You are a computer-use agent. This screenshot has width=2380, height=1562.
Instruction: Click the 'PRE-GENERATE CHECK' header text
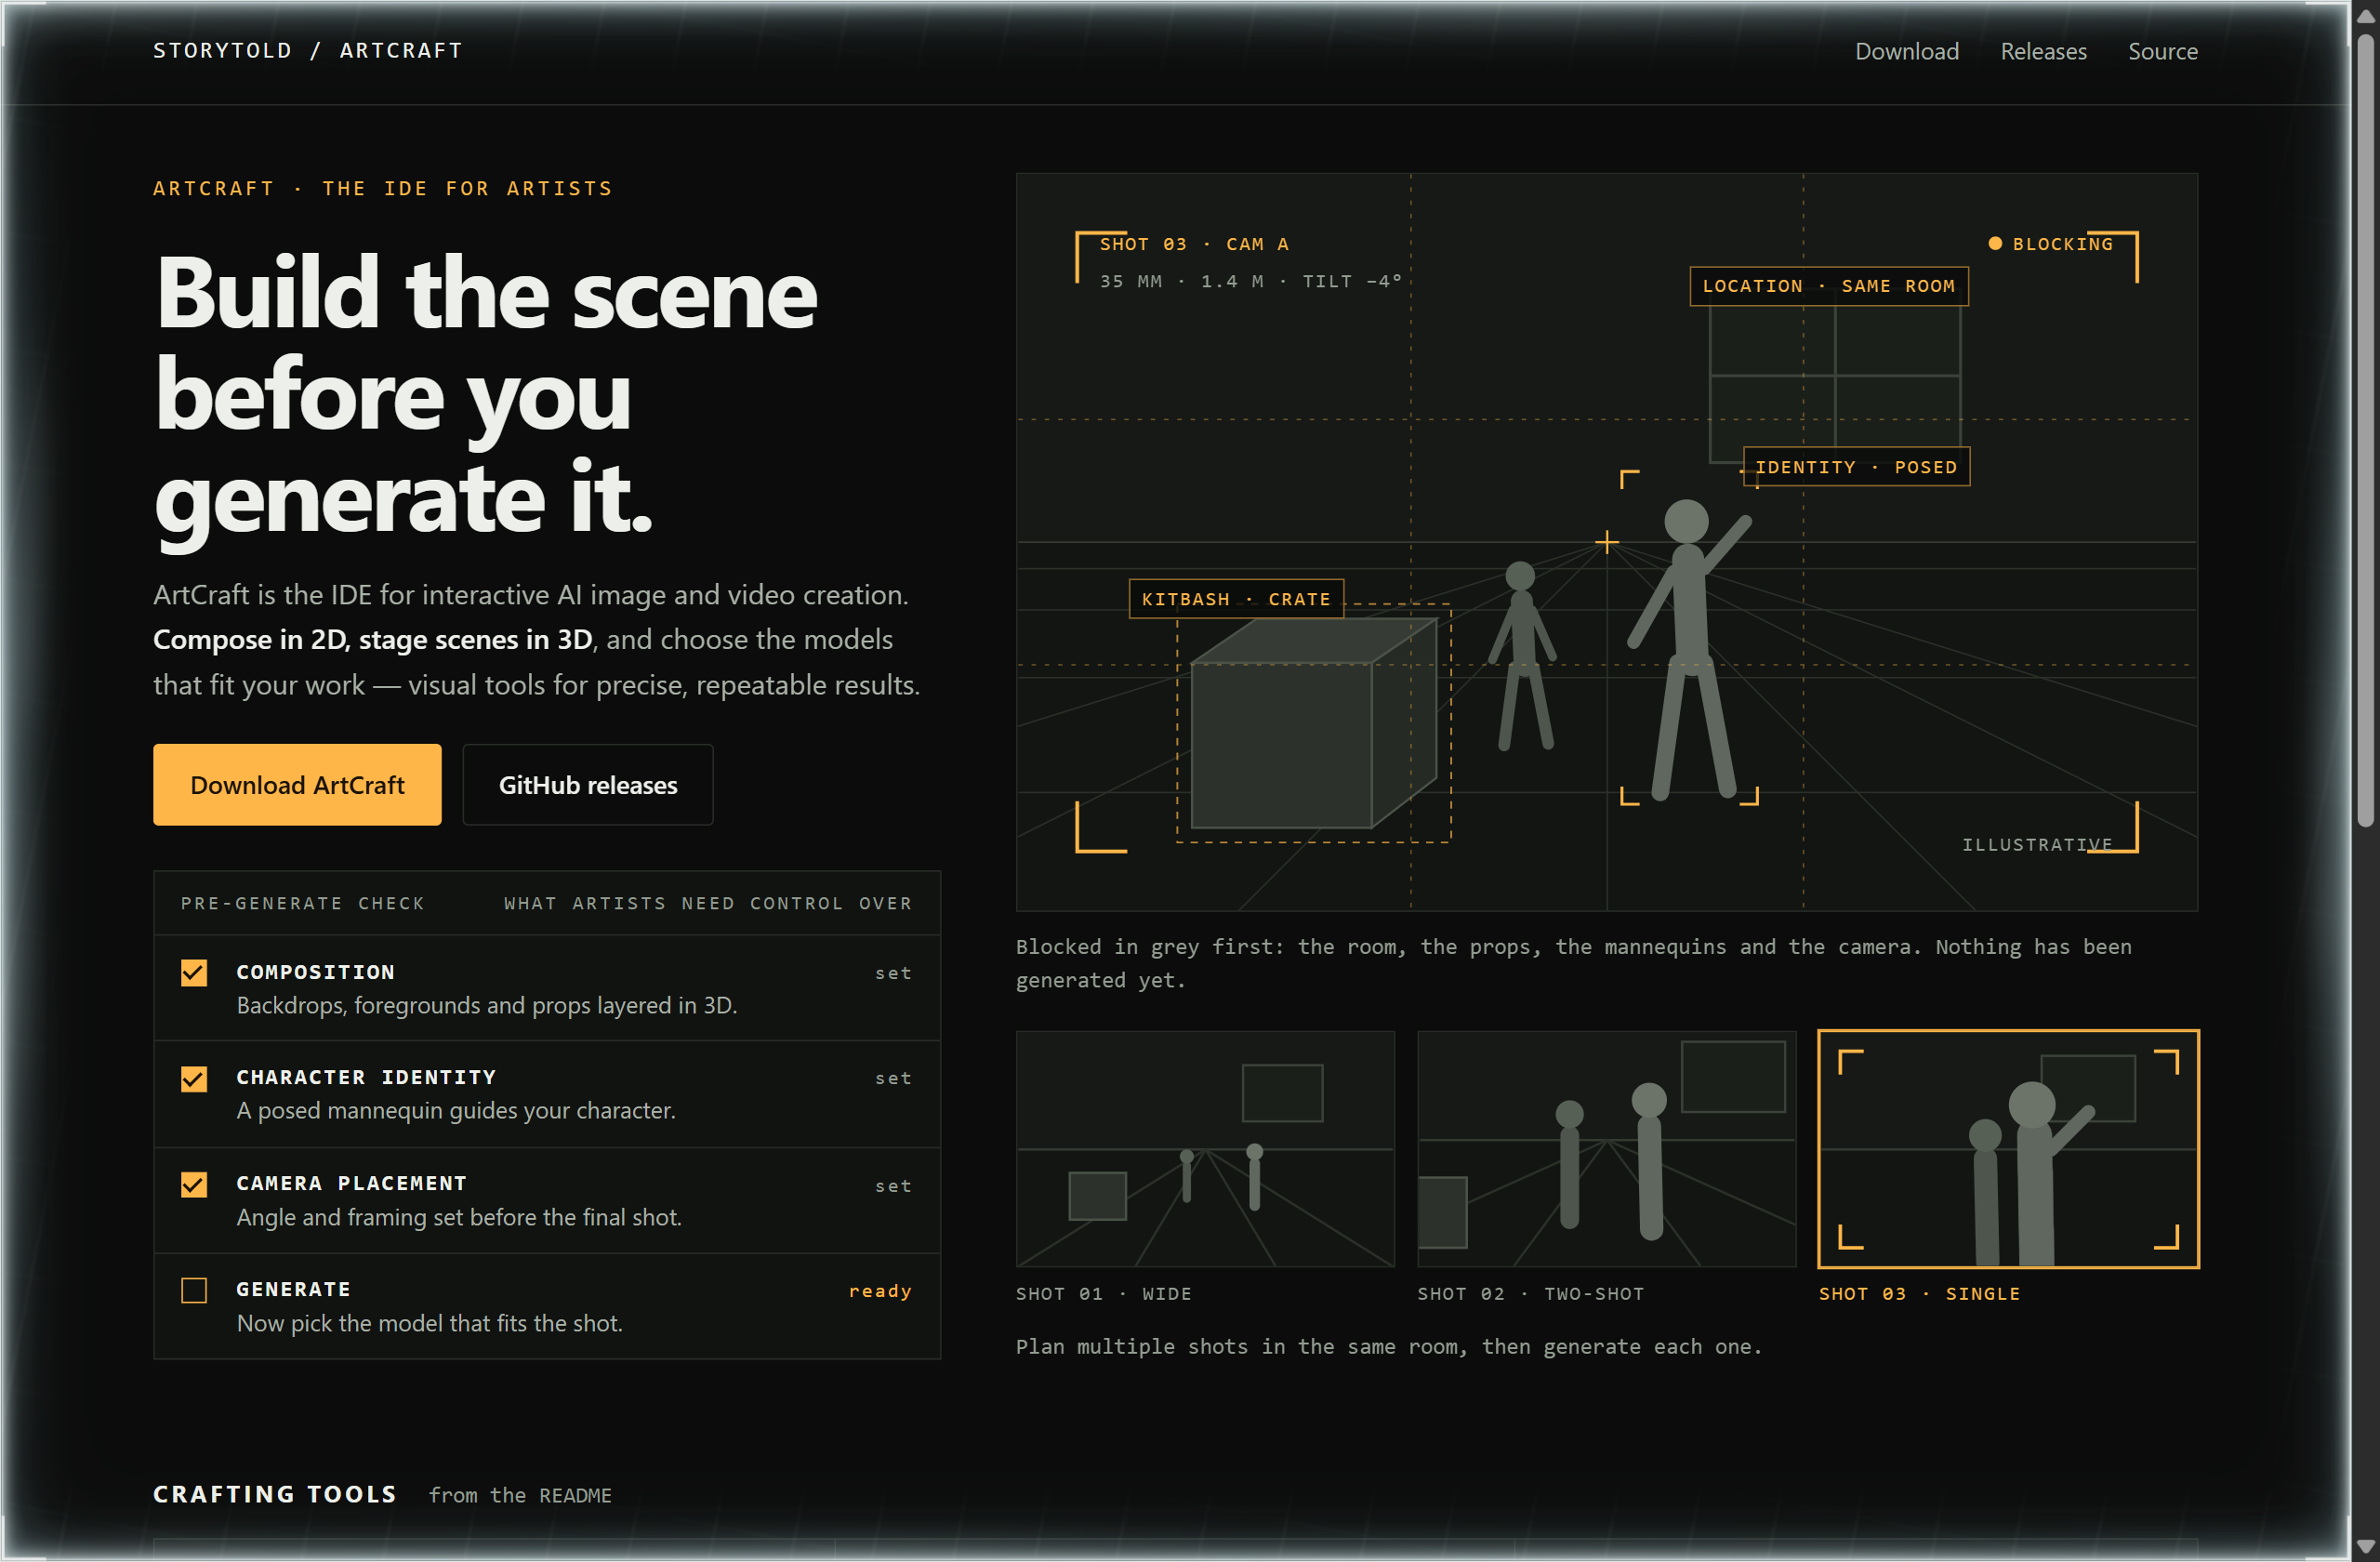[302, 902]
